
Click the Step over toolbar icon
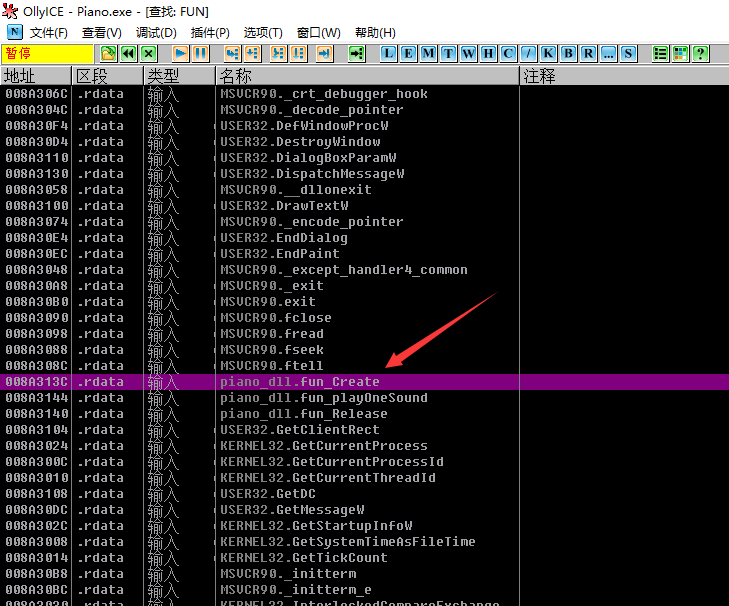tap(252, 53)
